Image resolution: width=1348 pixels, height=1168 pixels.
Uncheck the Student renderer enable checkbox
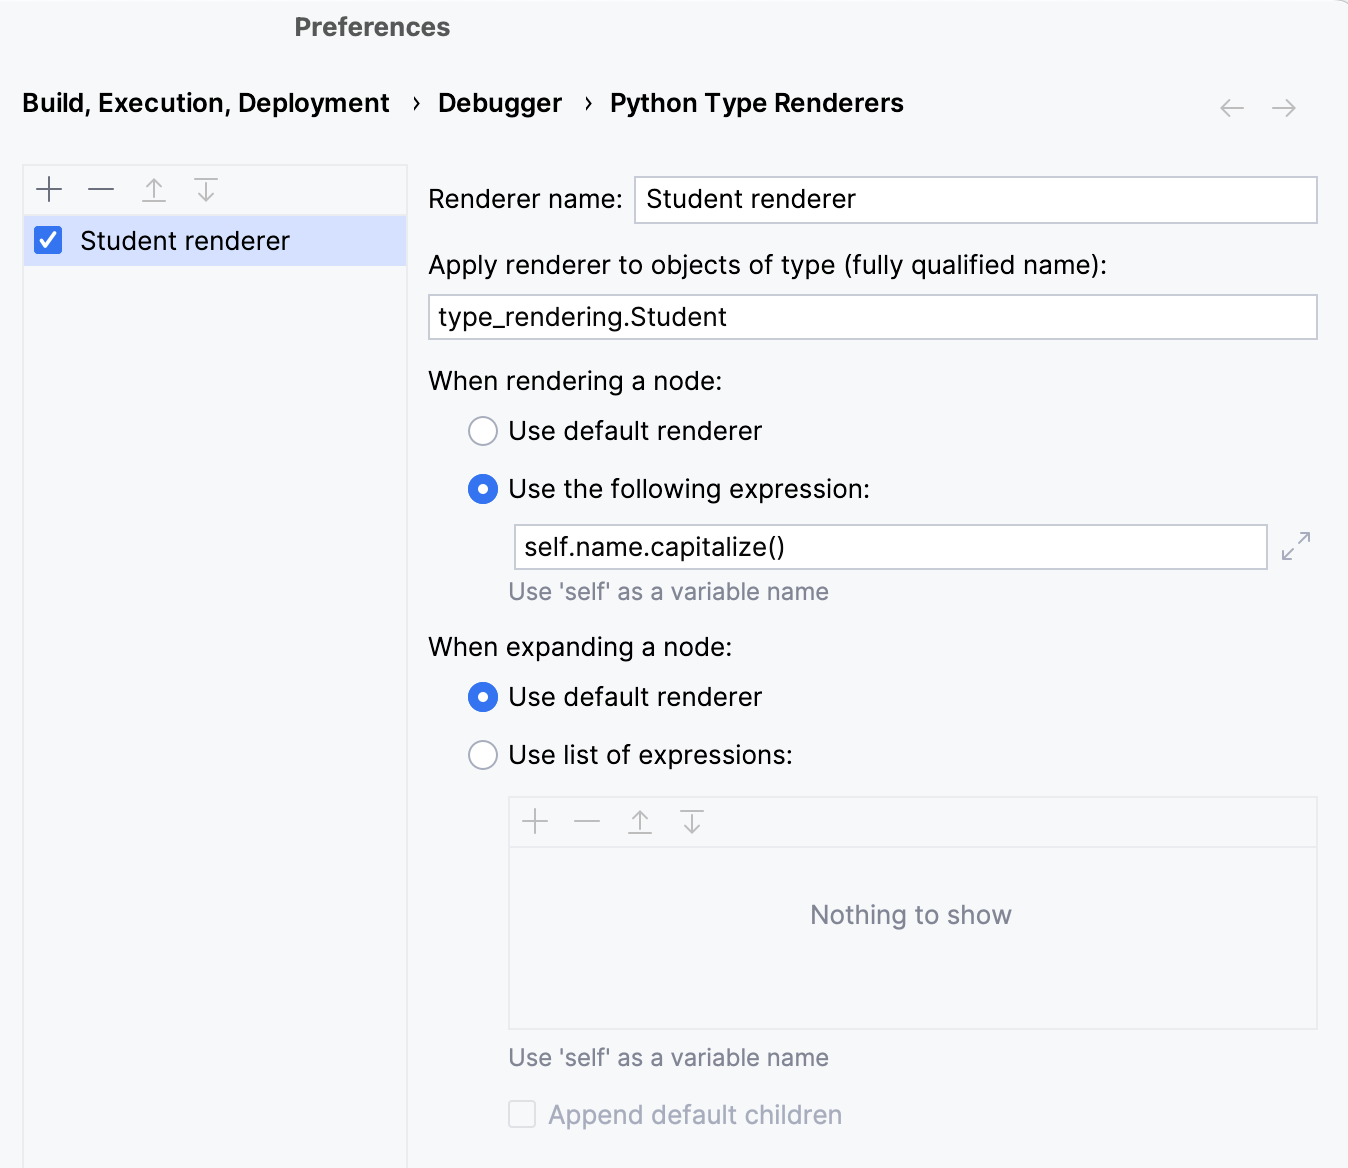[47, 240]
